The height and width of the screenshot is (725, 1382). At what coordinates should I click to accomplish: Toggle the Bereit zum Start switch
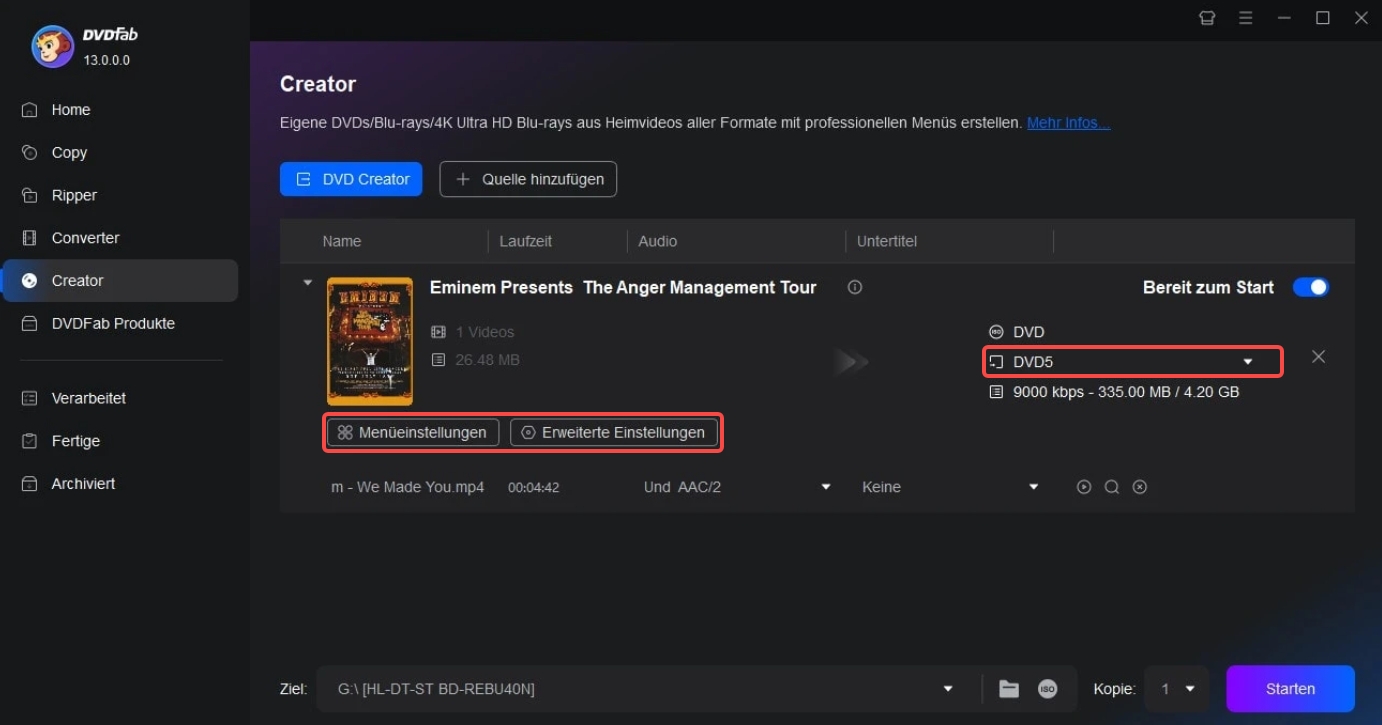click(x=1311, y=288)
